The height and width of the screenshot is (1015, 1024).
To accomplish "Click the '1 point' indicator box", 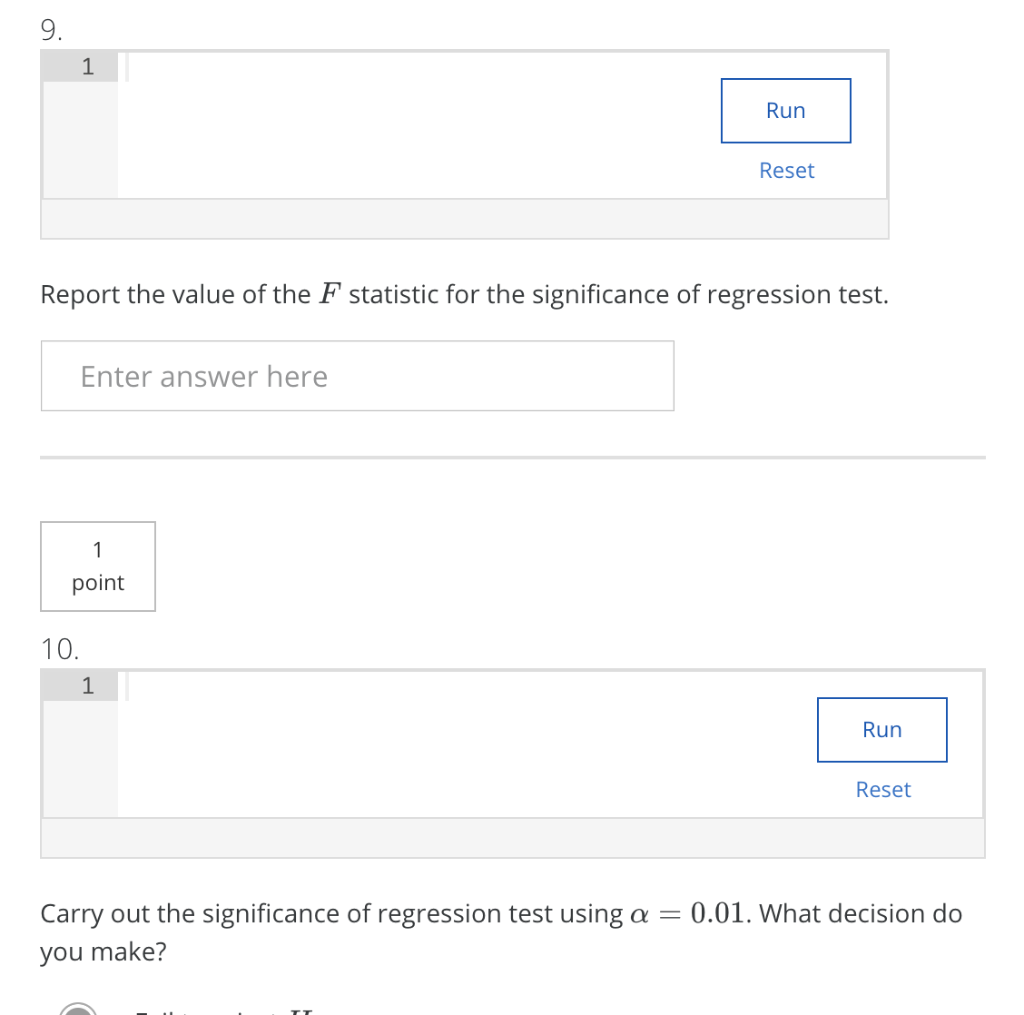I will (x=97, y=566).
